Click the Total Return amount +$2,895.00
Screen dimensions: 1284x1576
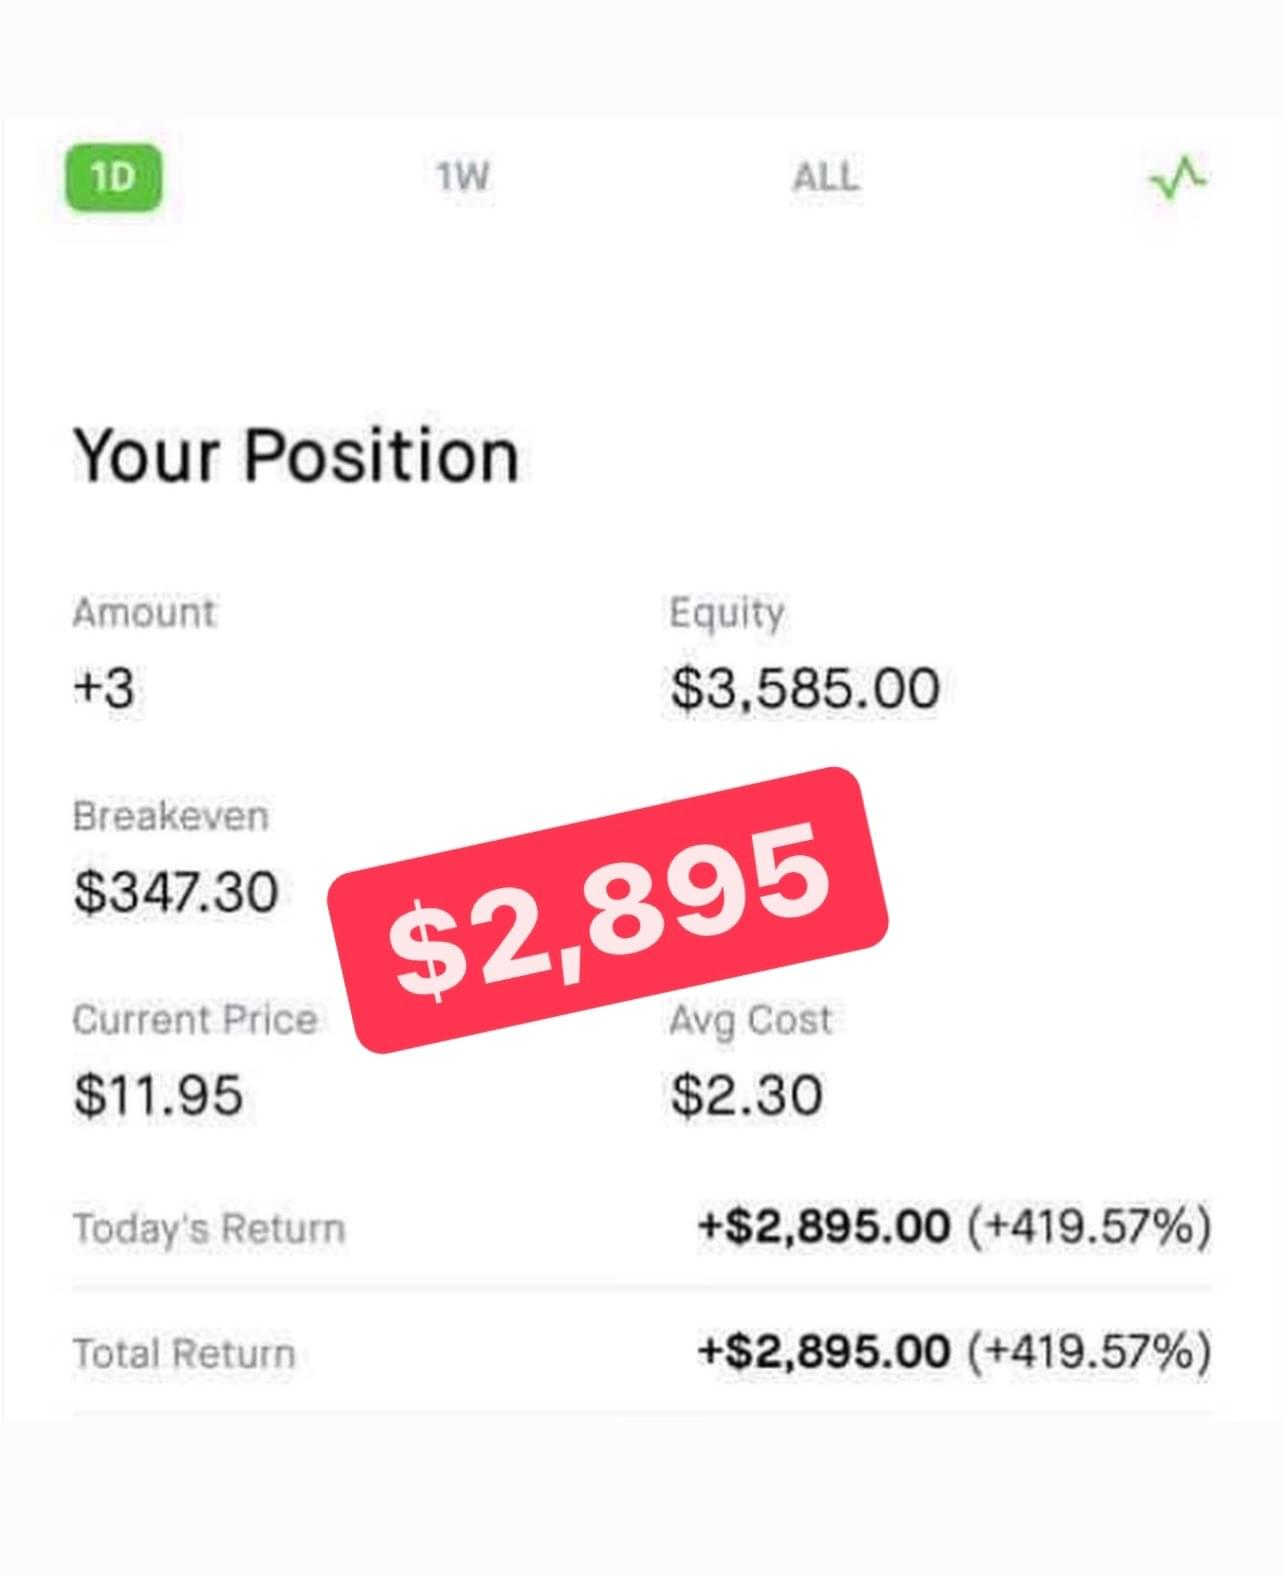pos(824,1352)
